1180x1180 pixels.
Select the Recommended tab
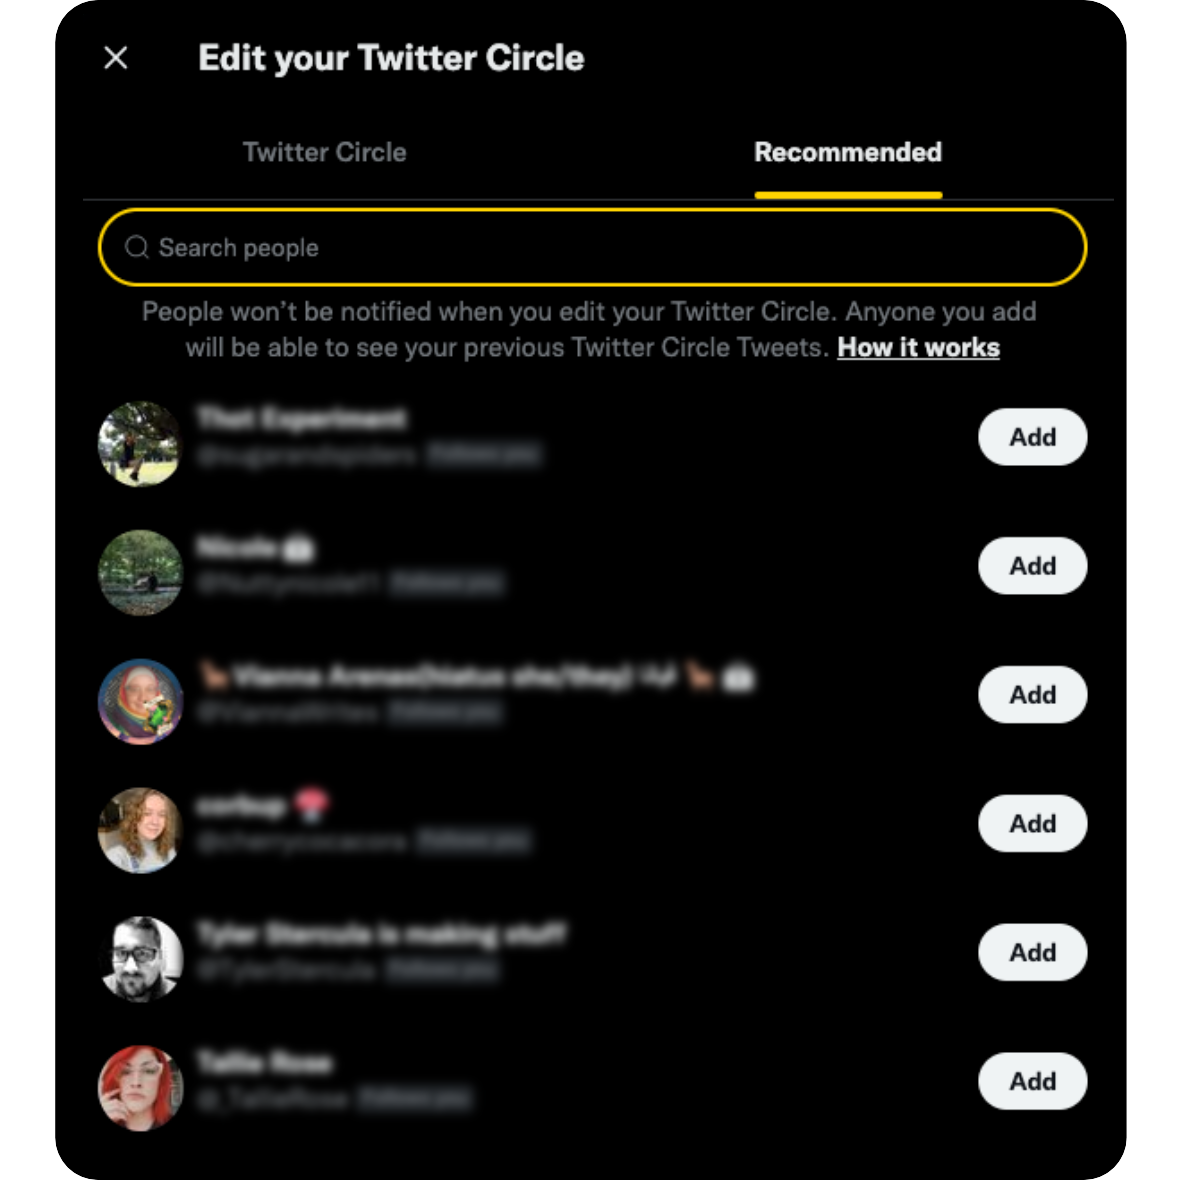point(847,152)
